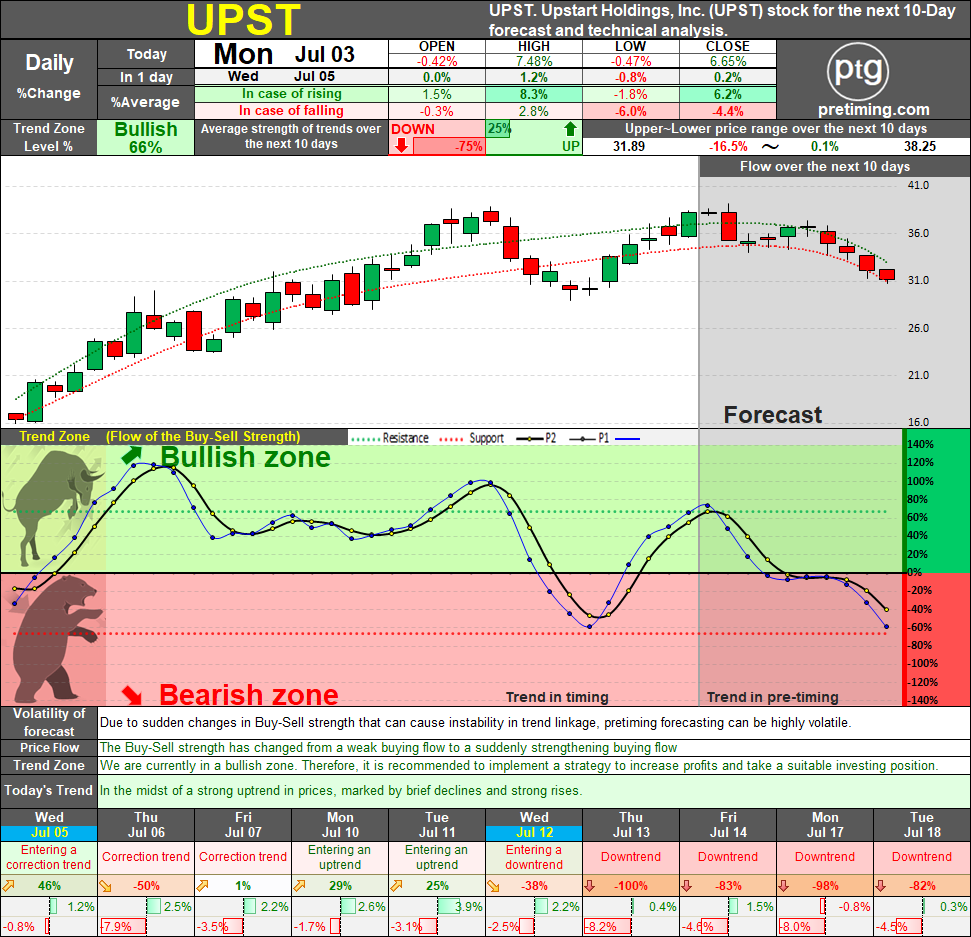The image size is (971, 937).
Task: Select the Thu Jul 06 column header
Action: click(146, 825)
